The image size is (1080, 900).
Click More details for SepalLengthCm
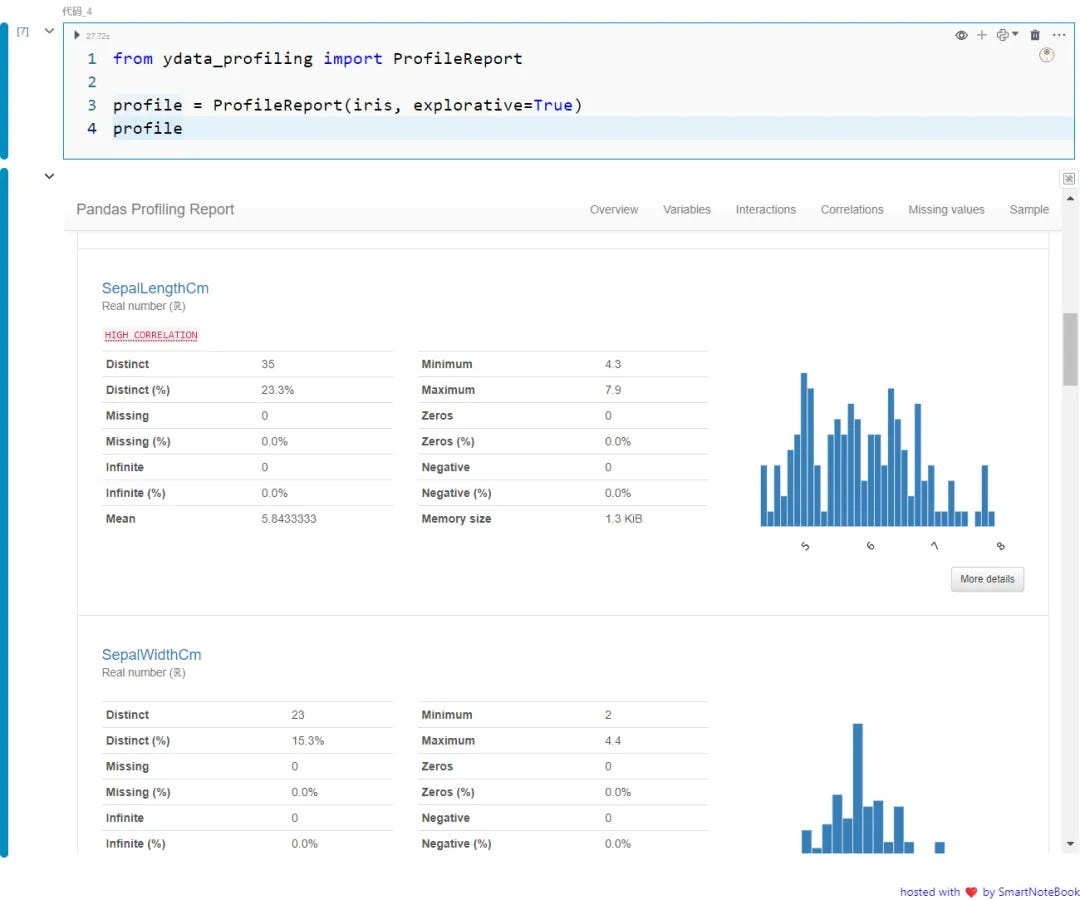tap(987, 579)
